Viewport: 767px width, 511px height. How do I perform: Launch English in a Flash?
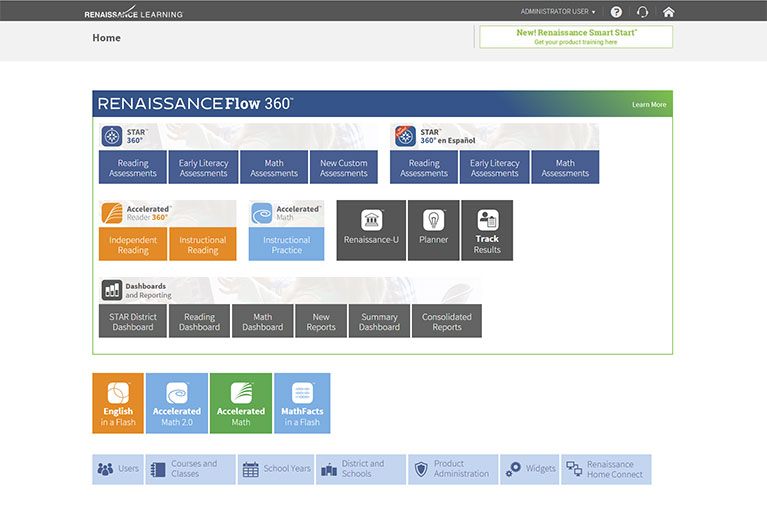click(118, 403)
